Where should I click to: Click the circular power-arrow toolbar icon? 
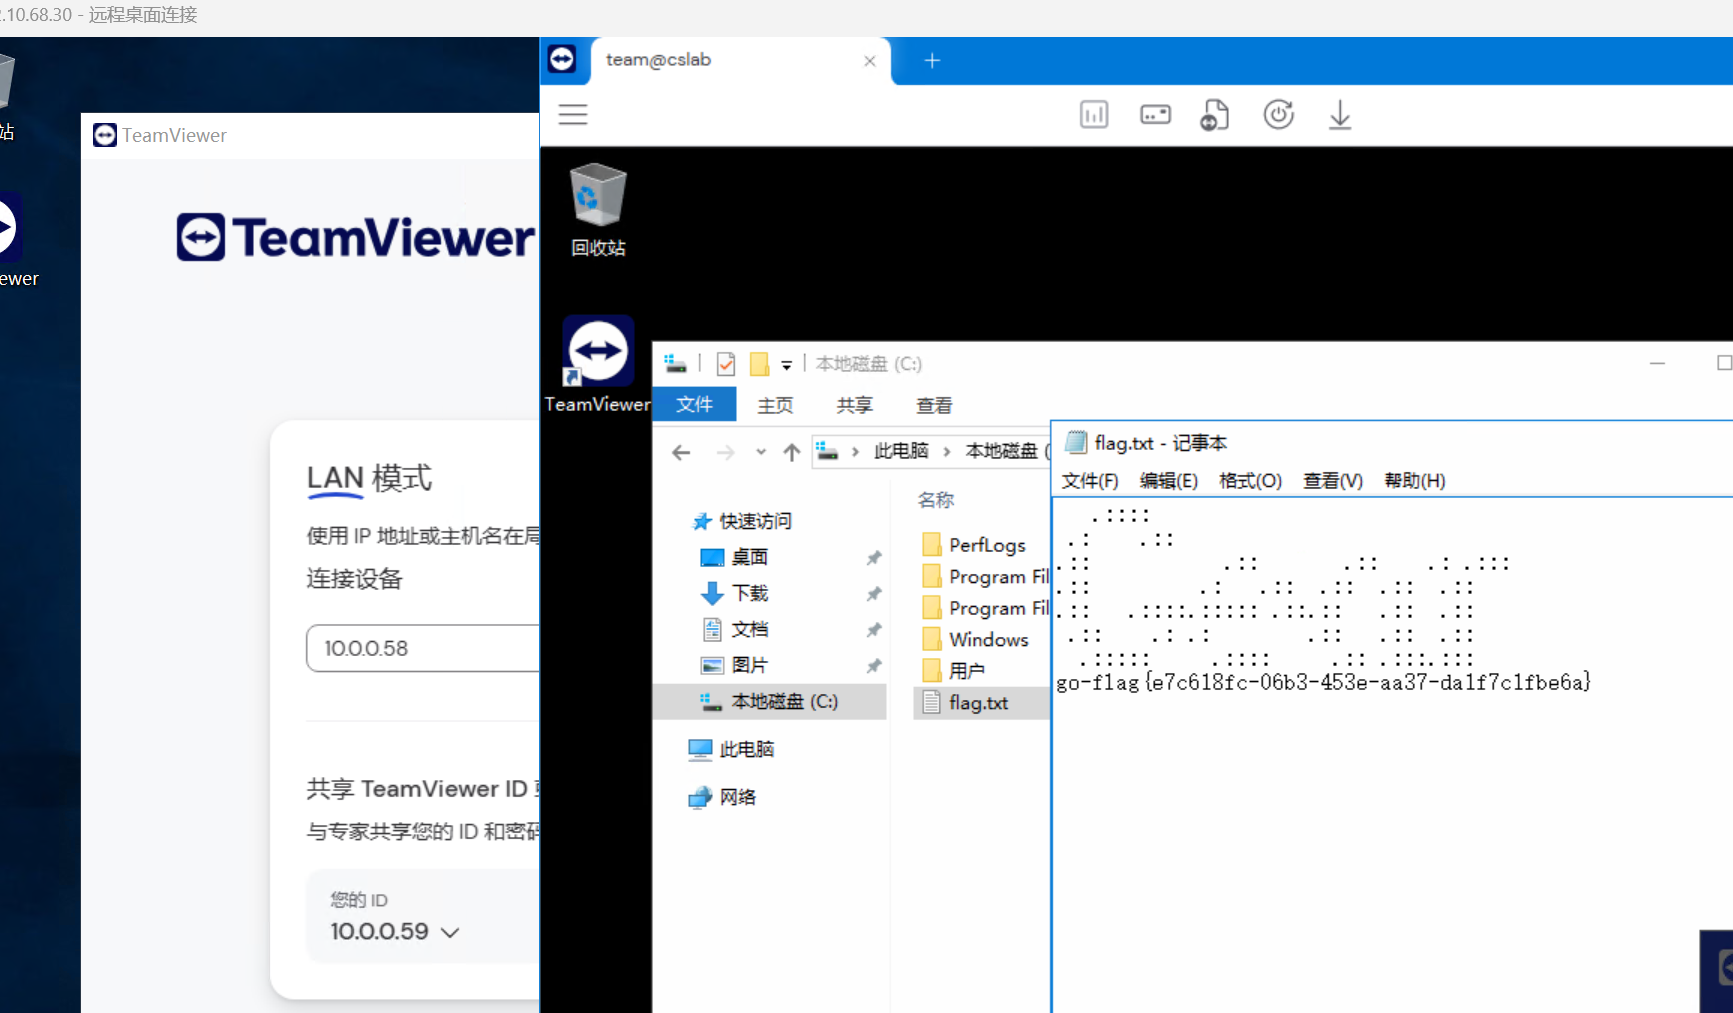click(x=1278, y=115)
